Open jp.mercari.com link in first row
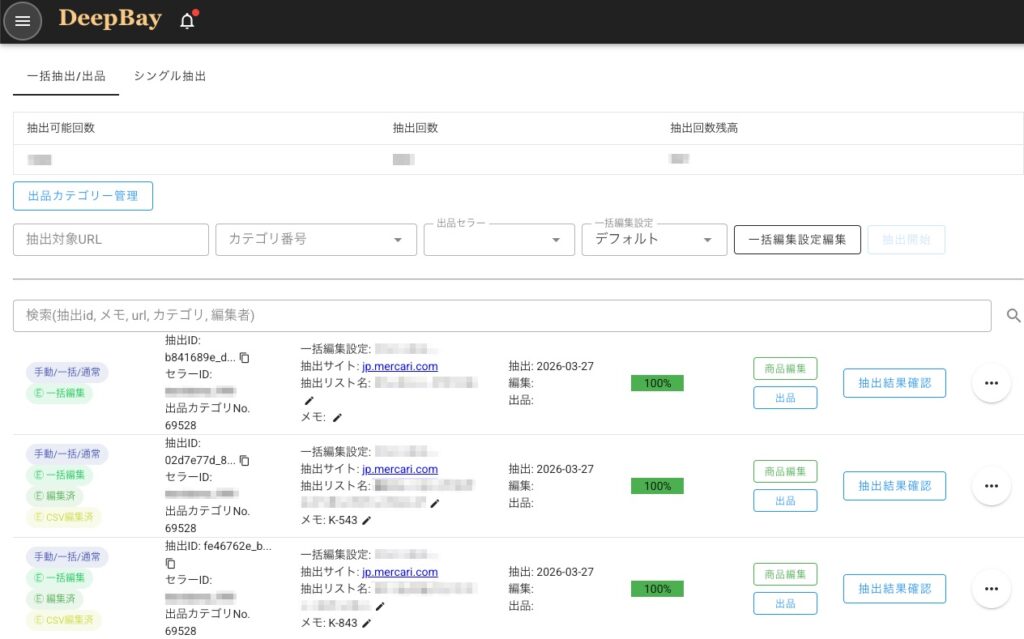 (399, 366)
